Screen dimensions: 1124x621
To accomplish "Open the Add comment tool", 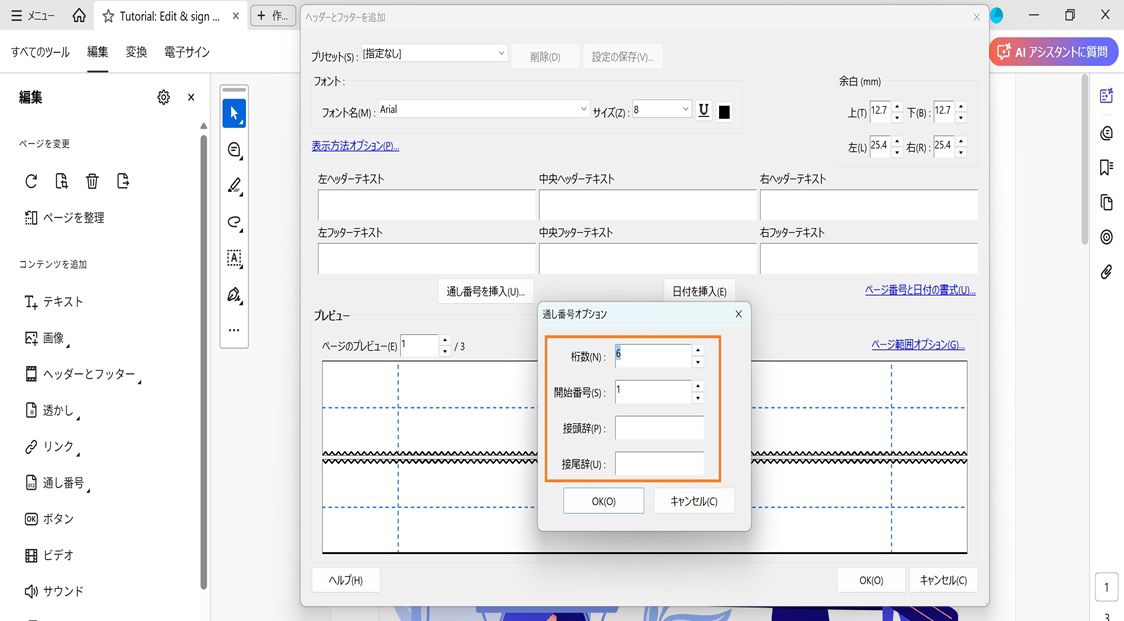I will pos(234,149).
